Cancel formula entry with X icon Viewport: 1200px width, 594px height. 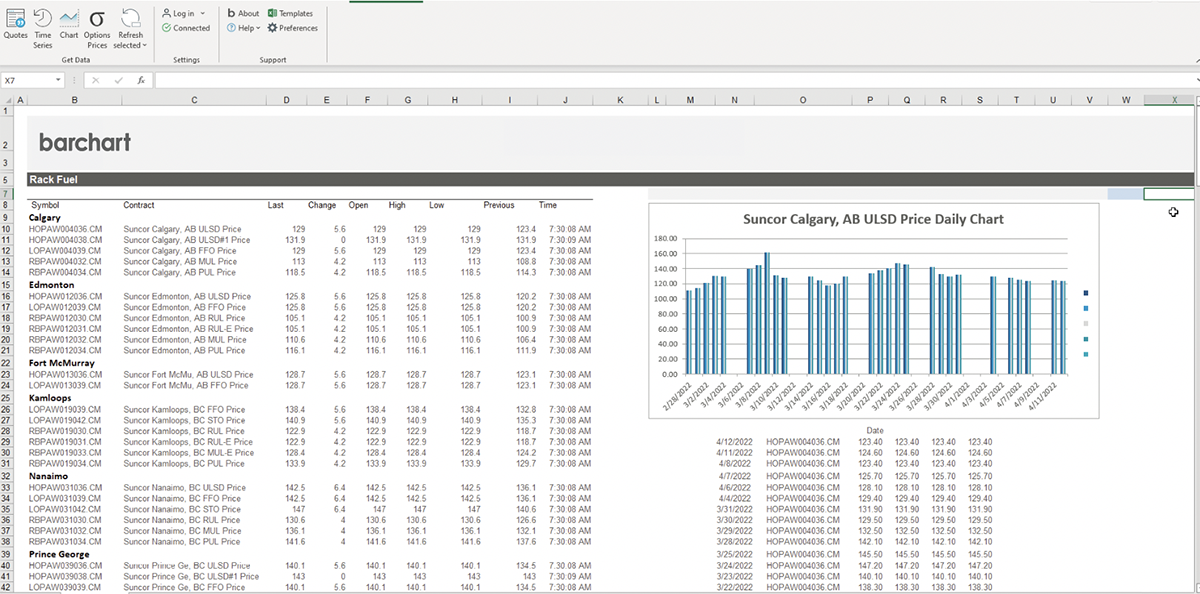96,80
